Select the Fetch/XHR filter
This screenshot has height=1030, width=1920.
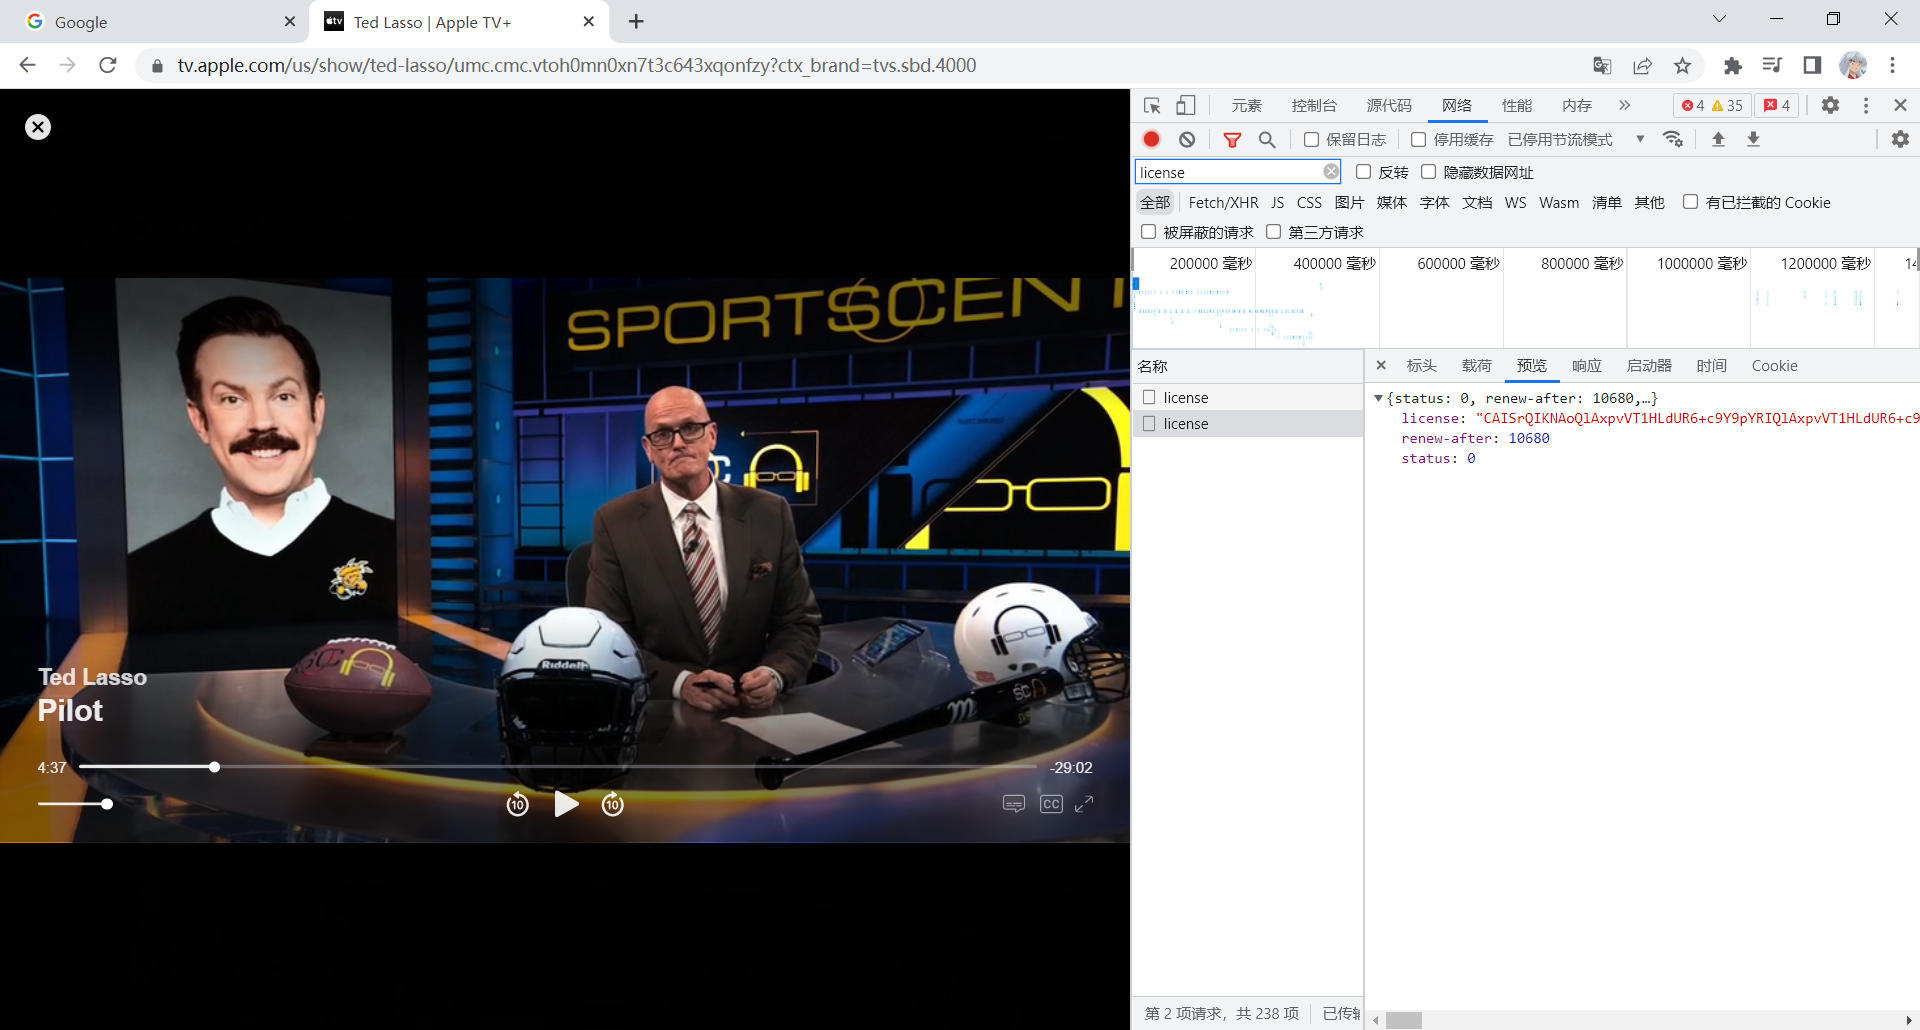pos(1223,203)
